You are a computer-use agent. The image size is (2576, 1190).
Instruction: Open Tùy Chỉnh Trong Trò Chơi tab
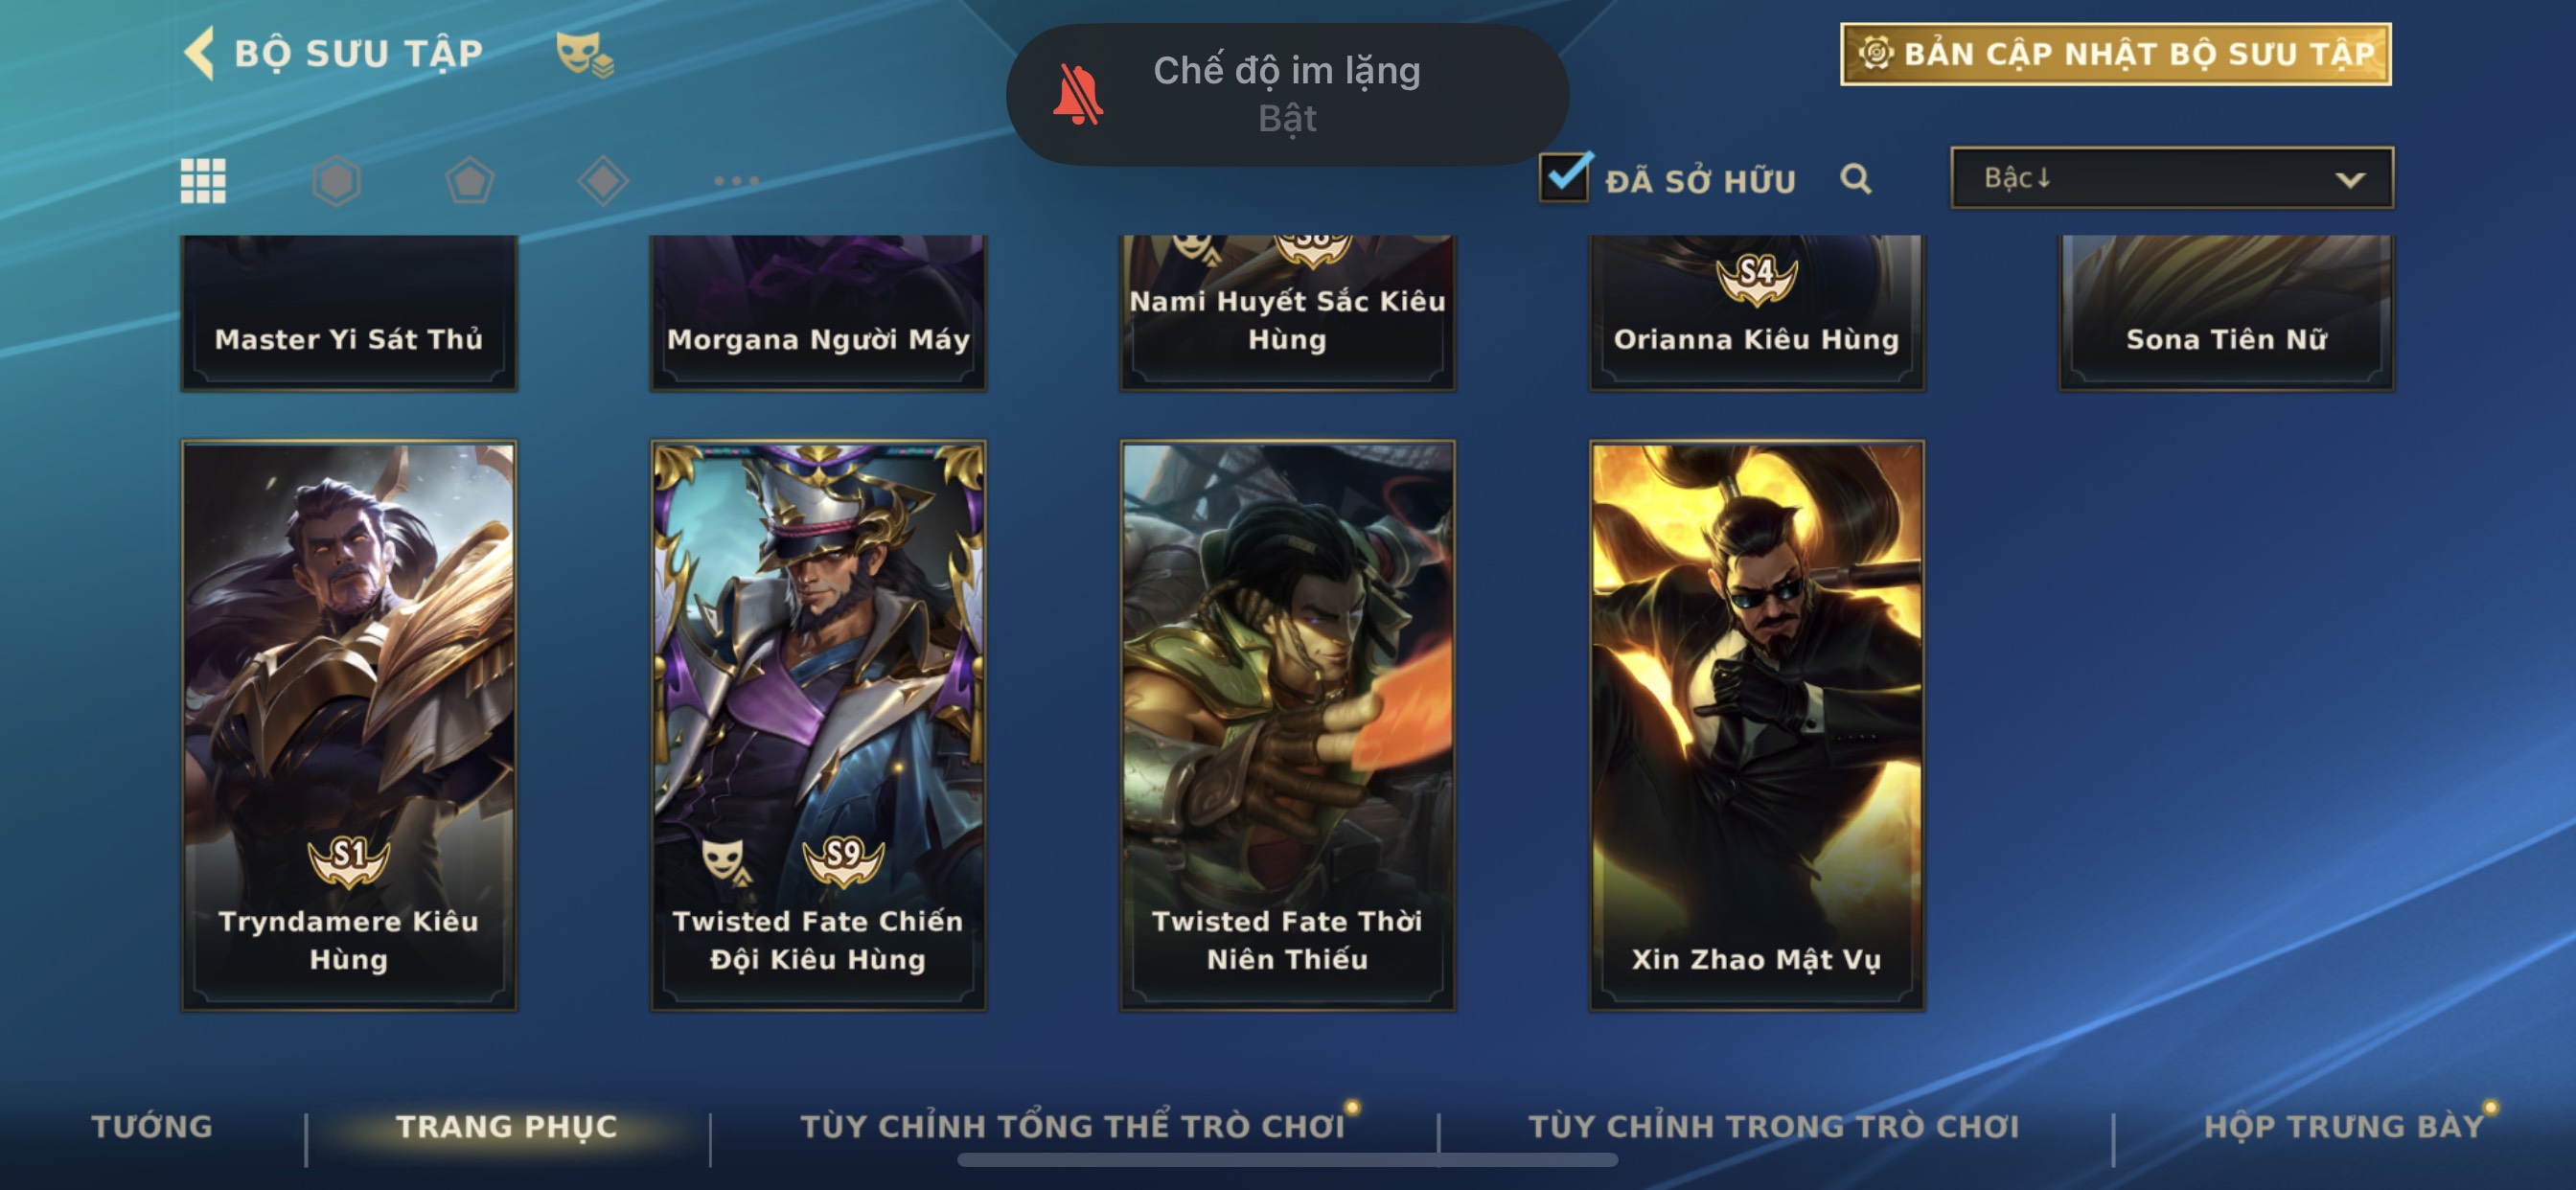[1773, 1126]
